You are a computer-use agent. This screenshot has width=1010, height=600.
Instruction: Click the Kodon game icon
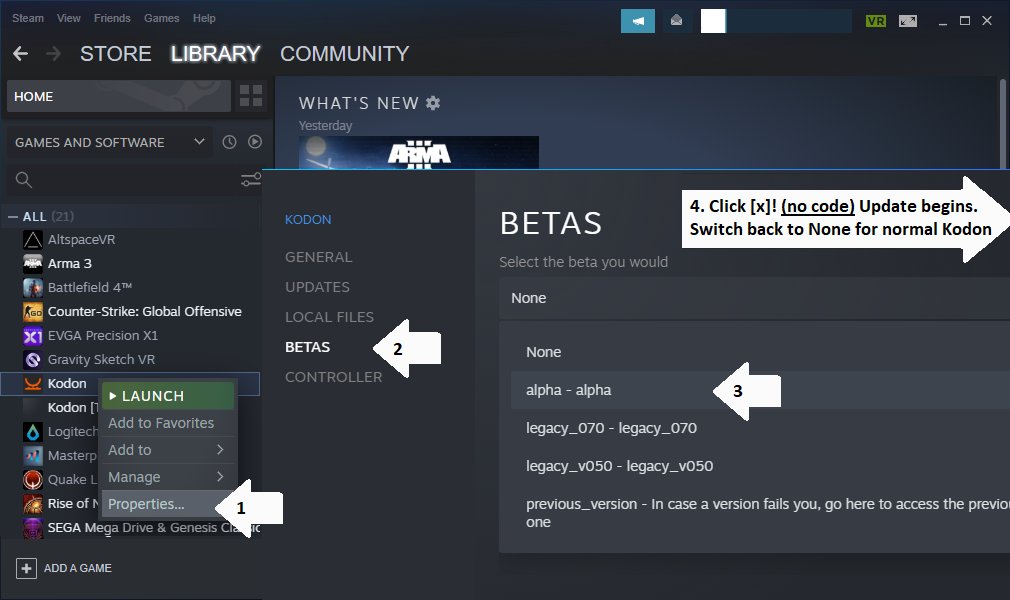coord(33,383)
